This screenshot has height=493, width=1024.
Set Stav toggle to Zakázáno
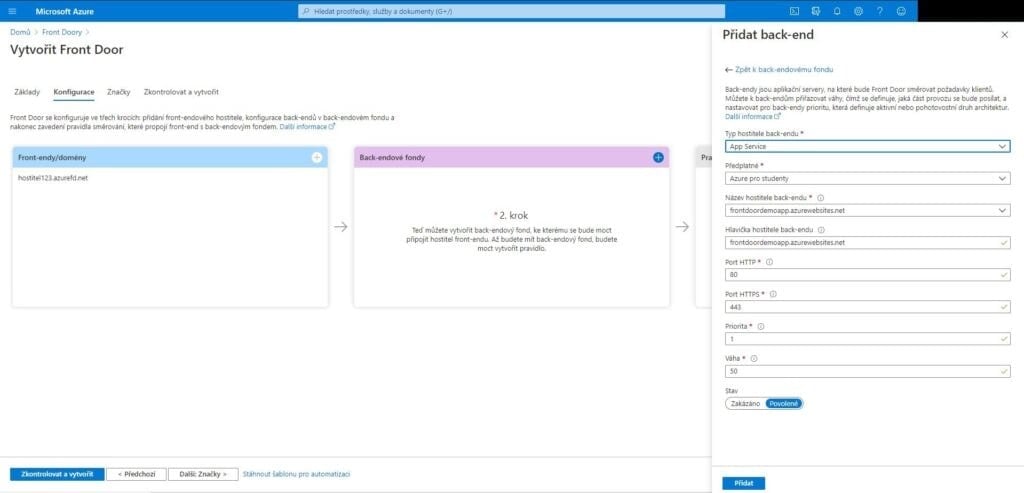coord(745,403)
